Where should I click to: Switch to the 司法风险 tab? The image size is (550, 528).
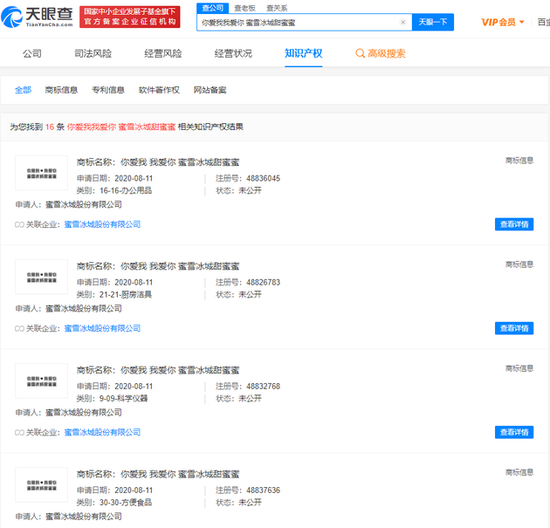93,53
